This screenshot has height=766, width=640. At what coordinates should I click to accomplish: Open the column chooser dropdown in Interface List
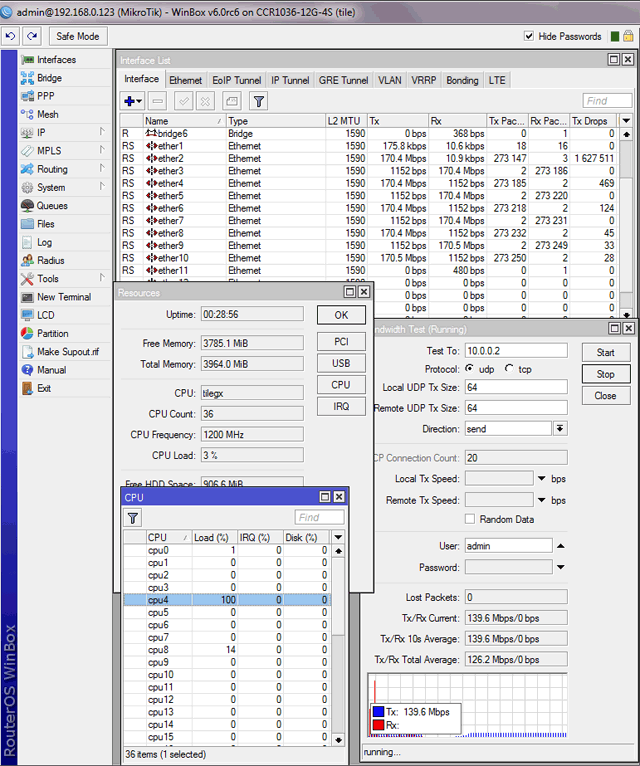[x=626, y=121]
